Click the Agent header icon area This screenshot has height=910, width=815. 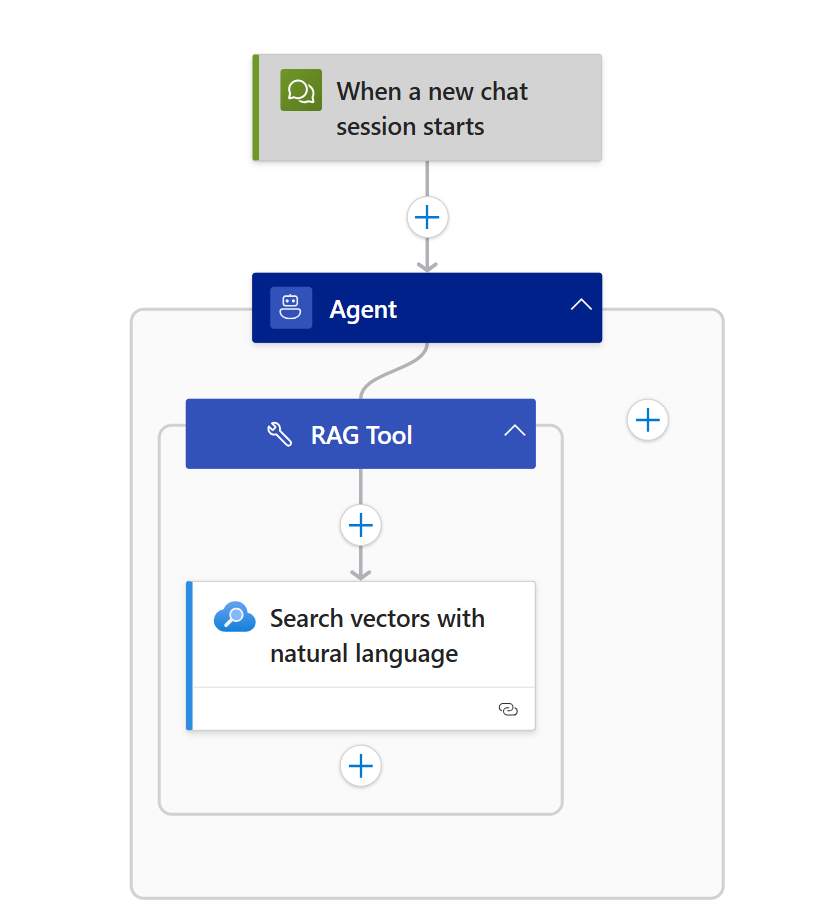click(290, 307)
